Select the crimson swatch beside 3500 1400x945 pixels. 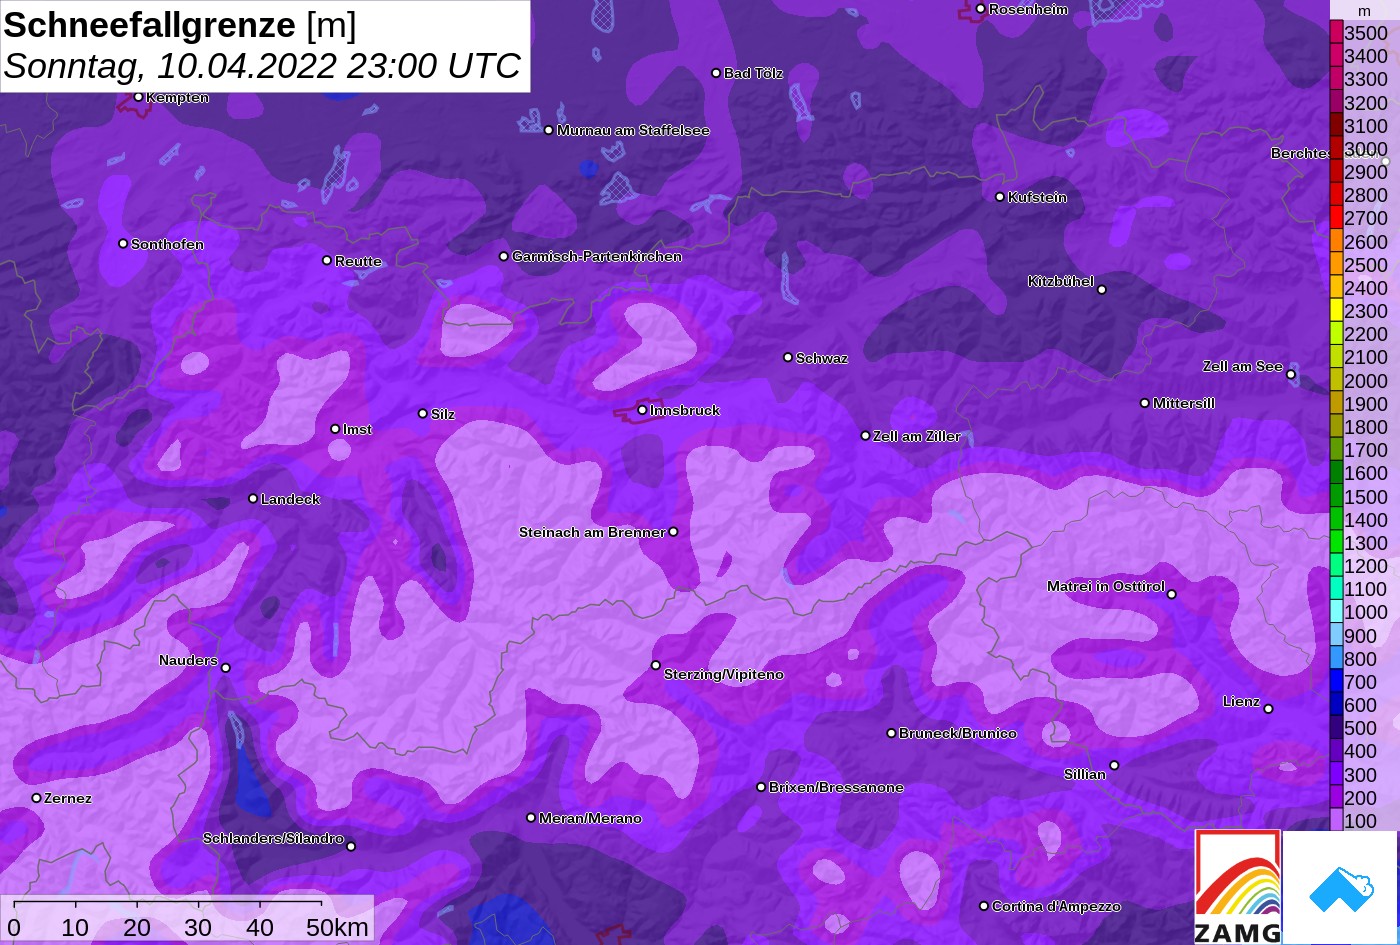pyautogui.click(x=1336, y=33)
